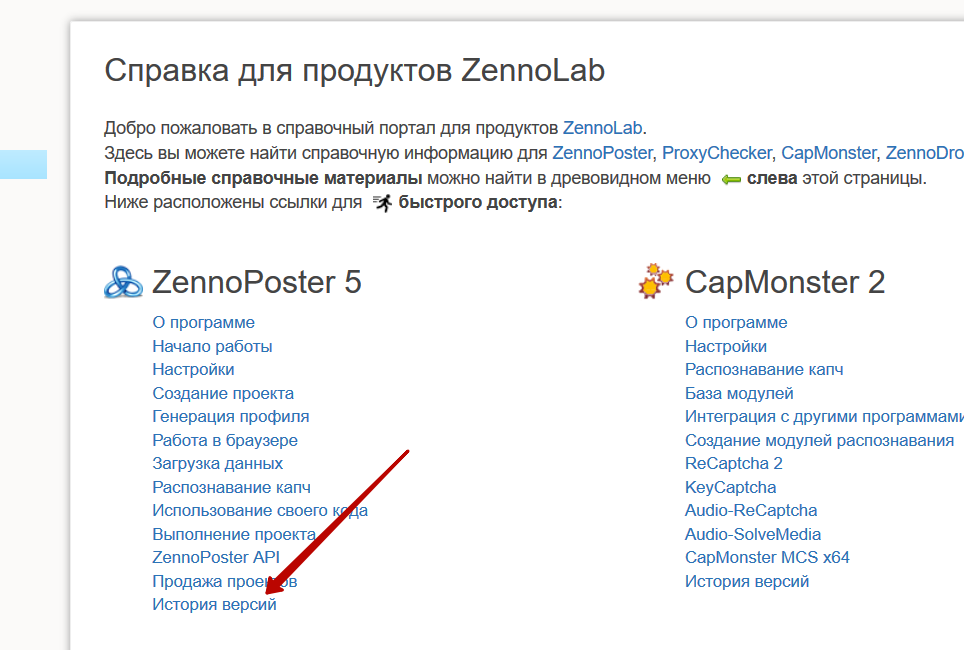Viewport: 964px width, 650px height.
Task: Open ZennoPoster "Создание проекта" link
Action: (x=223, y=393)
